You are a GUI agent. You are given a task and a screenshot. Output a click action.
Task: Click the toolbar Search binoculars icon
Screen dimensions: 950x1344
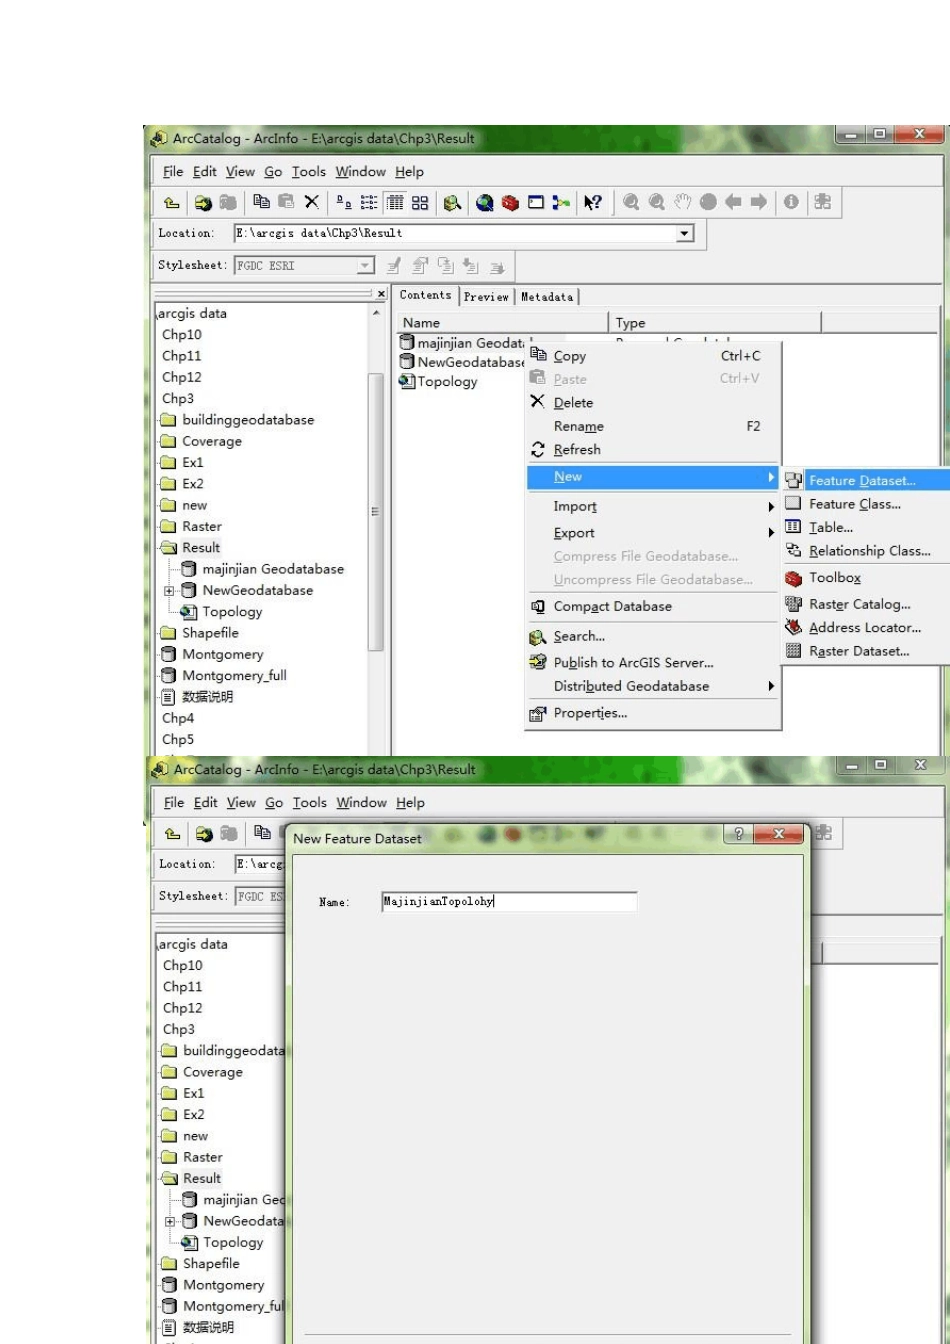(453, 203)
